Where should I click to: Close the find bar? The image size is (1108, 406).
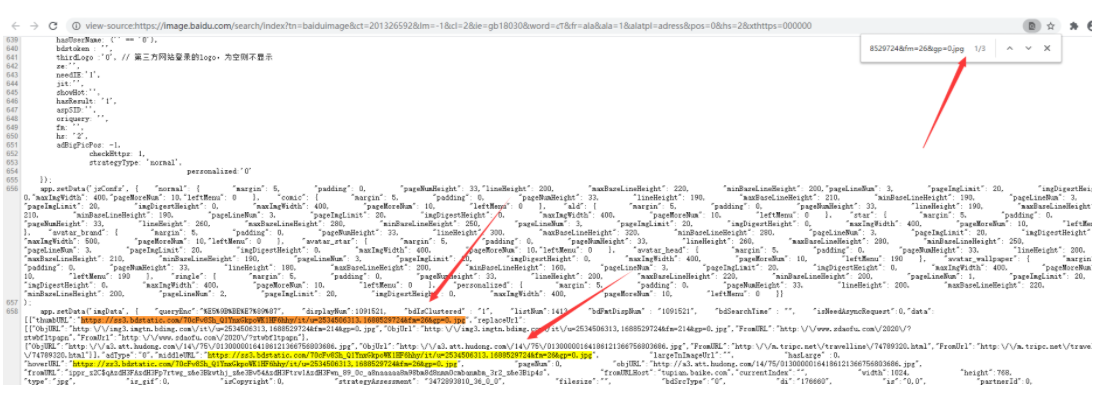1047,48
